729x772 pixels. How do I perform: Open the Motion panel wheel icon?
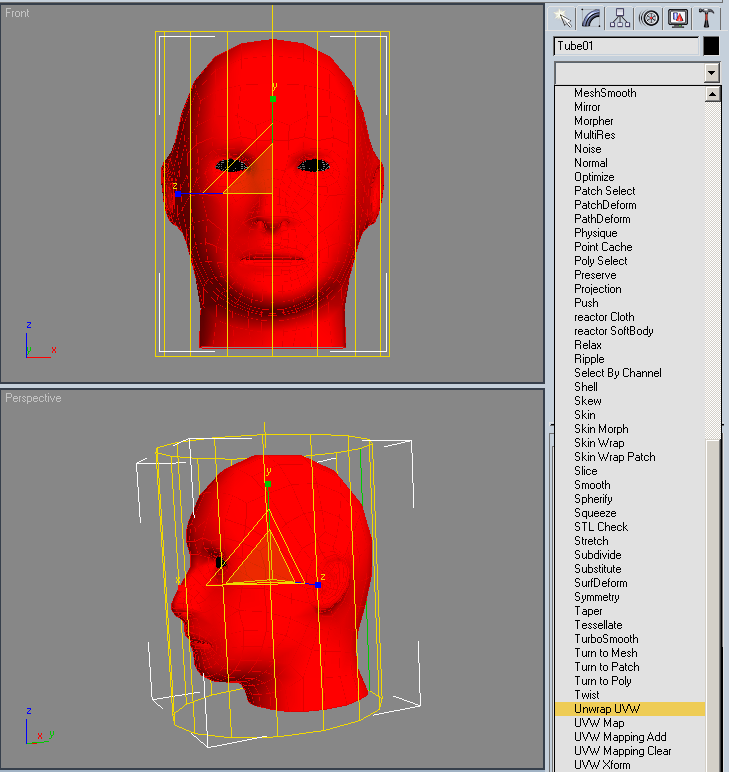click(649, 18)
